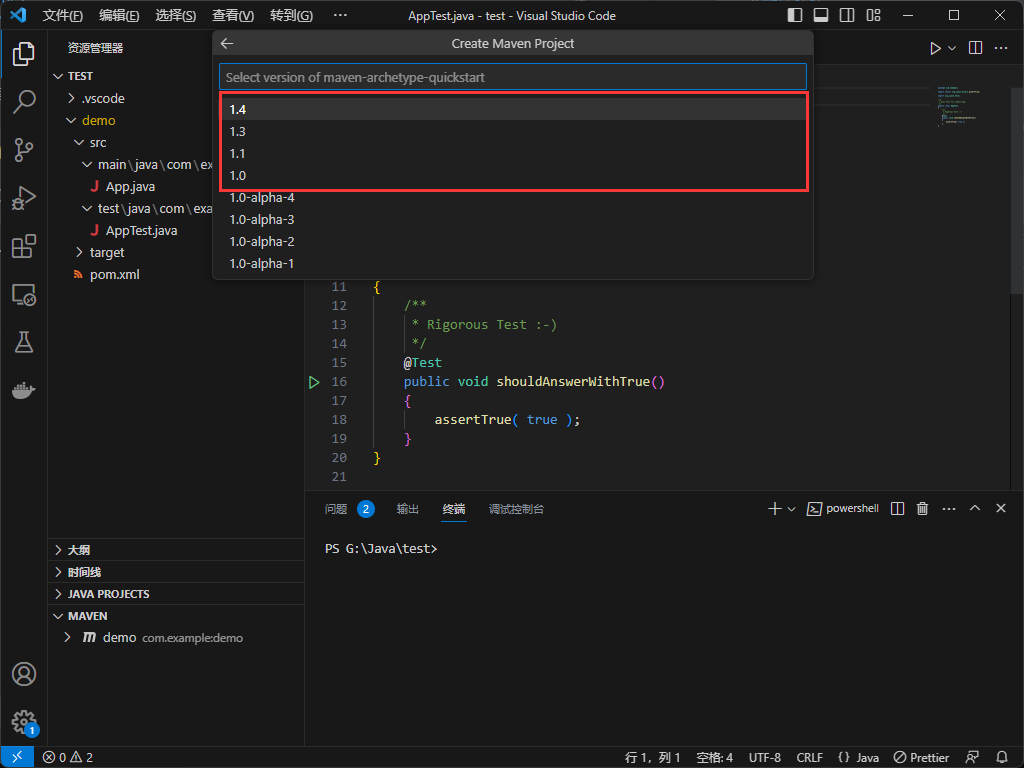This screenshot has height=768, width=1024.
Task: Open the Docker view in activity bar
Action: (x=24, y=390)
